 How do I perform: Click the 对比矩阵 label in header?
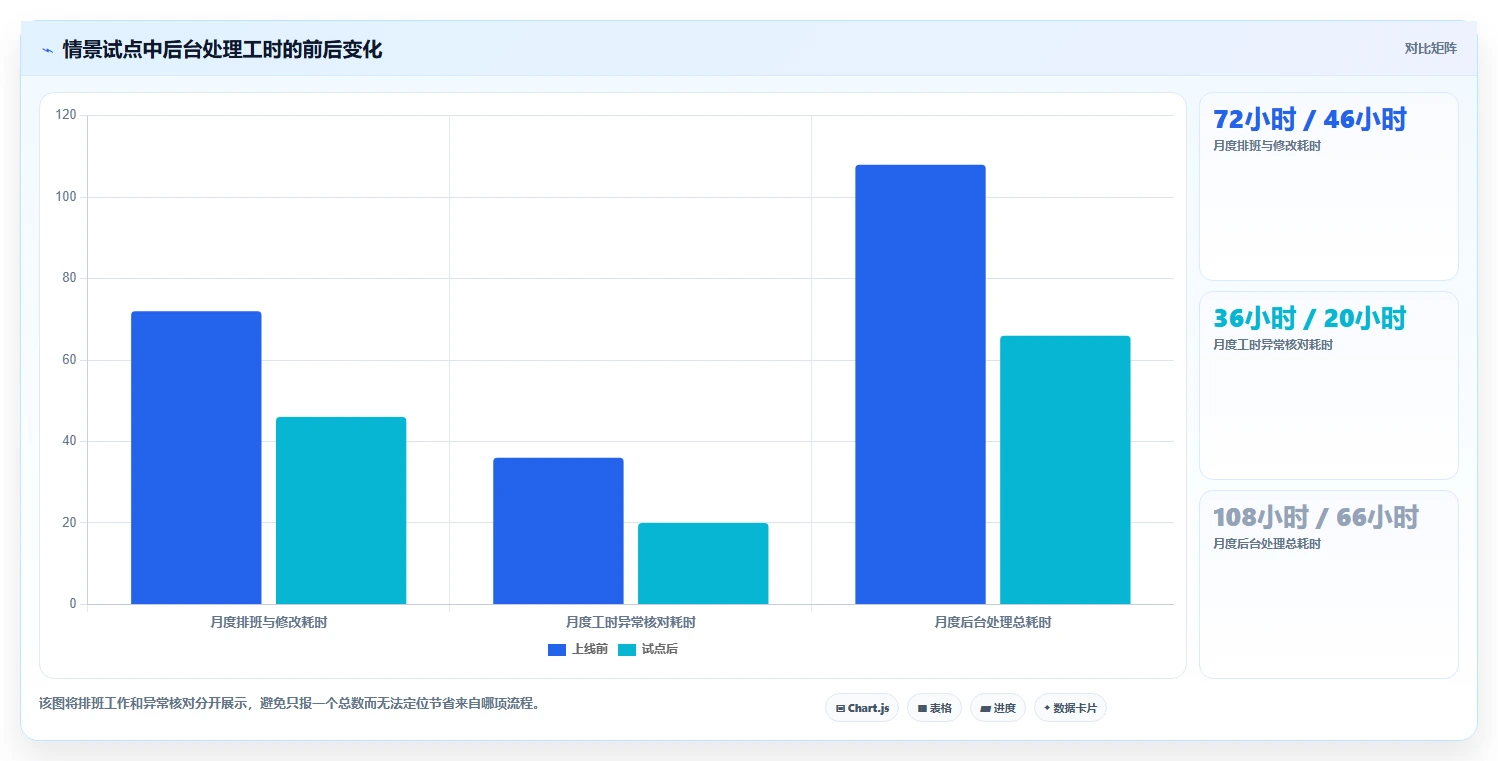(1431, 49)
